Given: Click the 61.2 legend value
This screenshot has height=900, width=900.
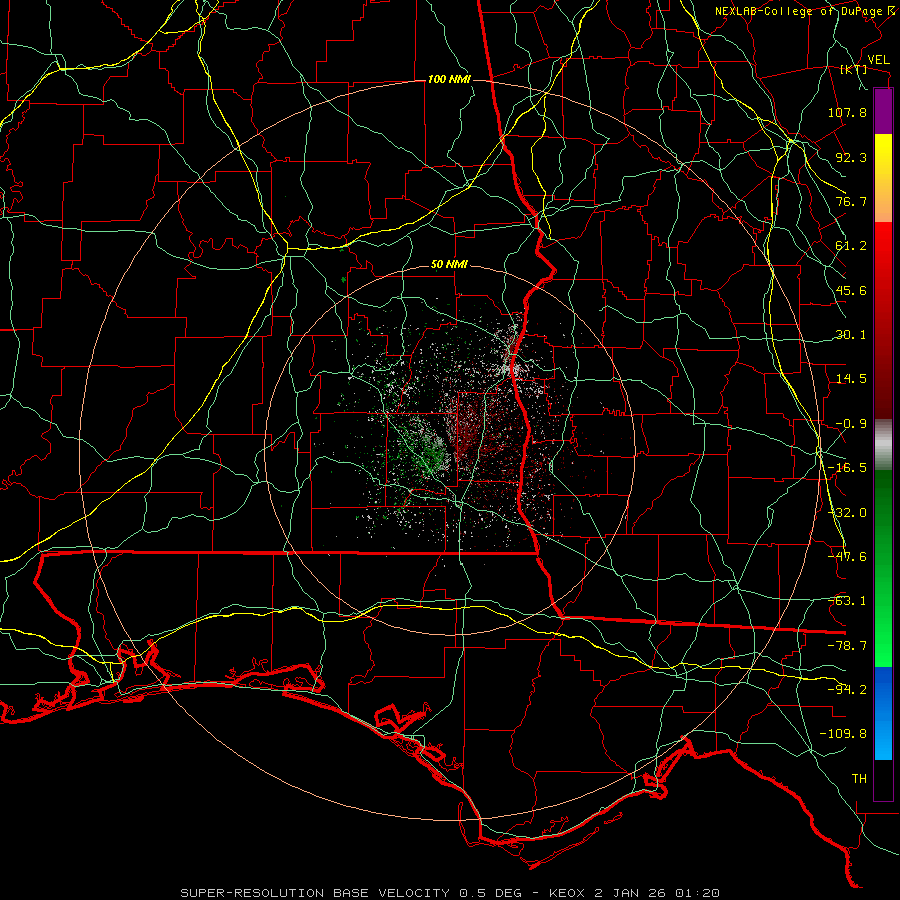Looking at the screenshot, I should [x=851, y=246].
